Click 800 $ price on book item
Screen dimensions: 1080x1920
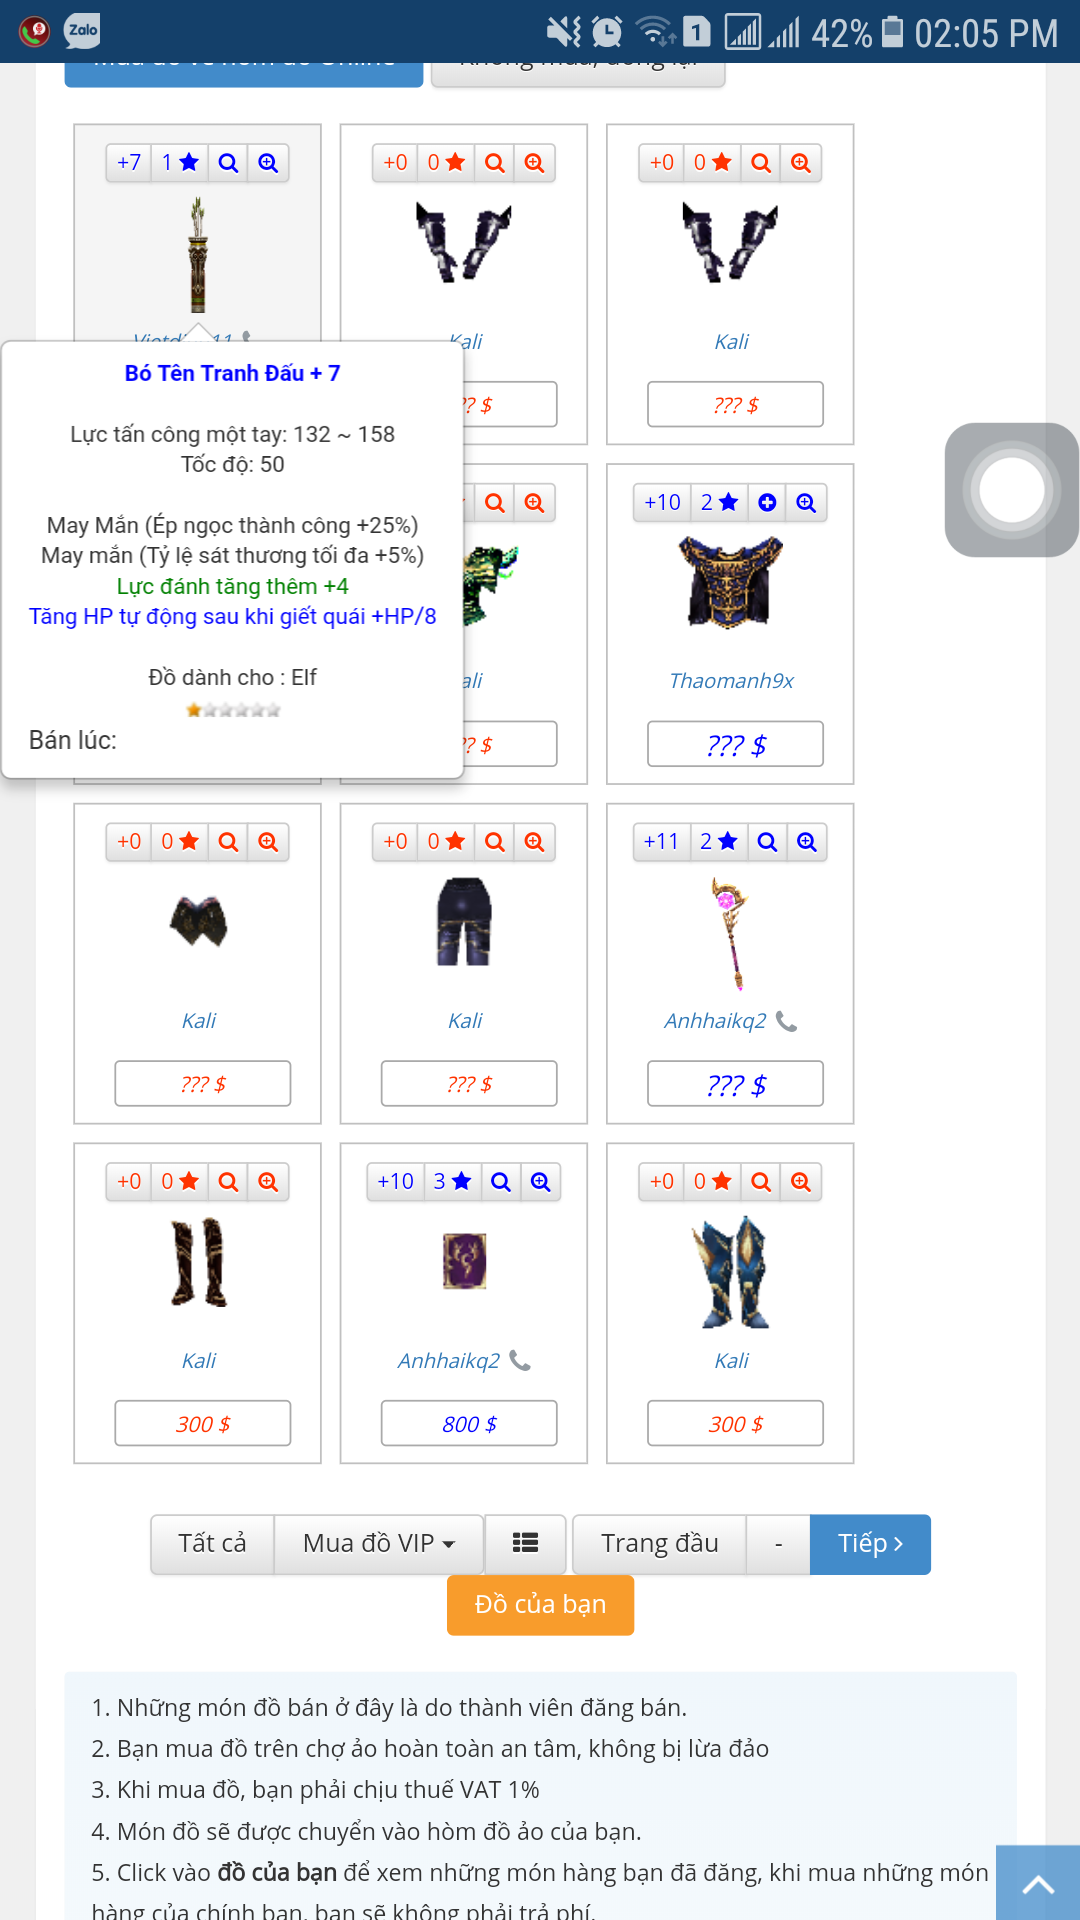469,1424
